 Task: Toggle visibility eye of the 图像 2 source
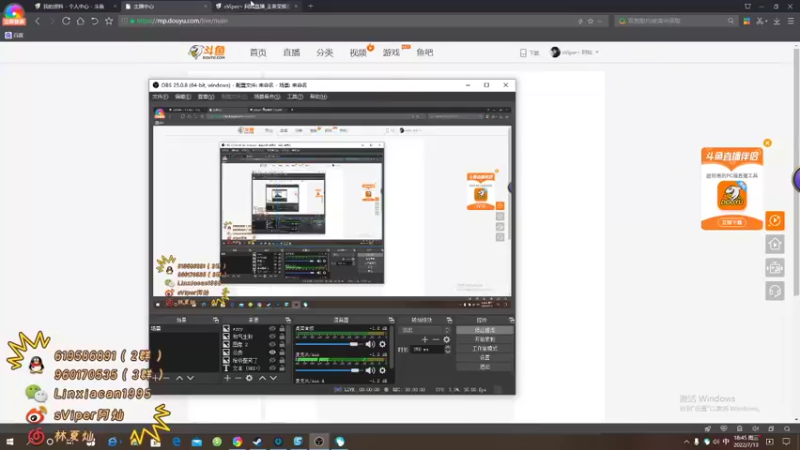click(272, 344)
